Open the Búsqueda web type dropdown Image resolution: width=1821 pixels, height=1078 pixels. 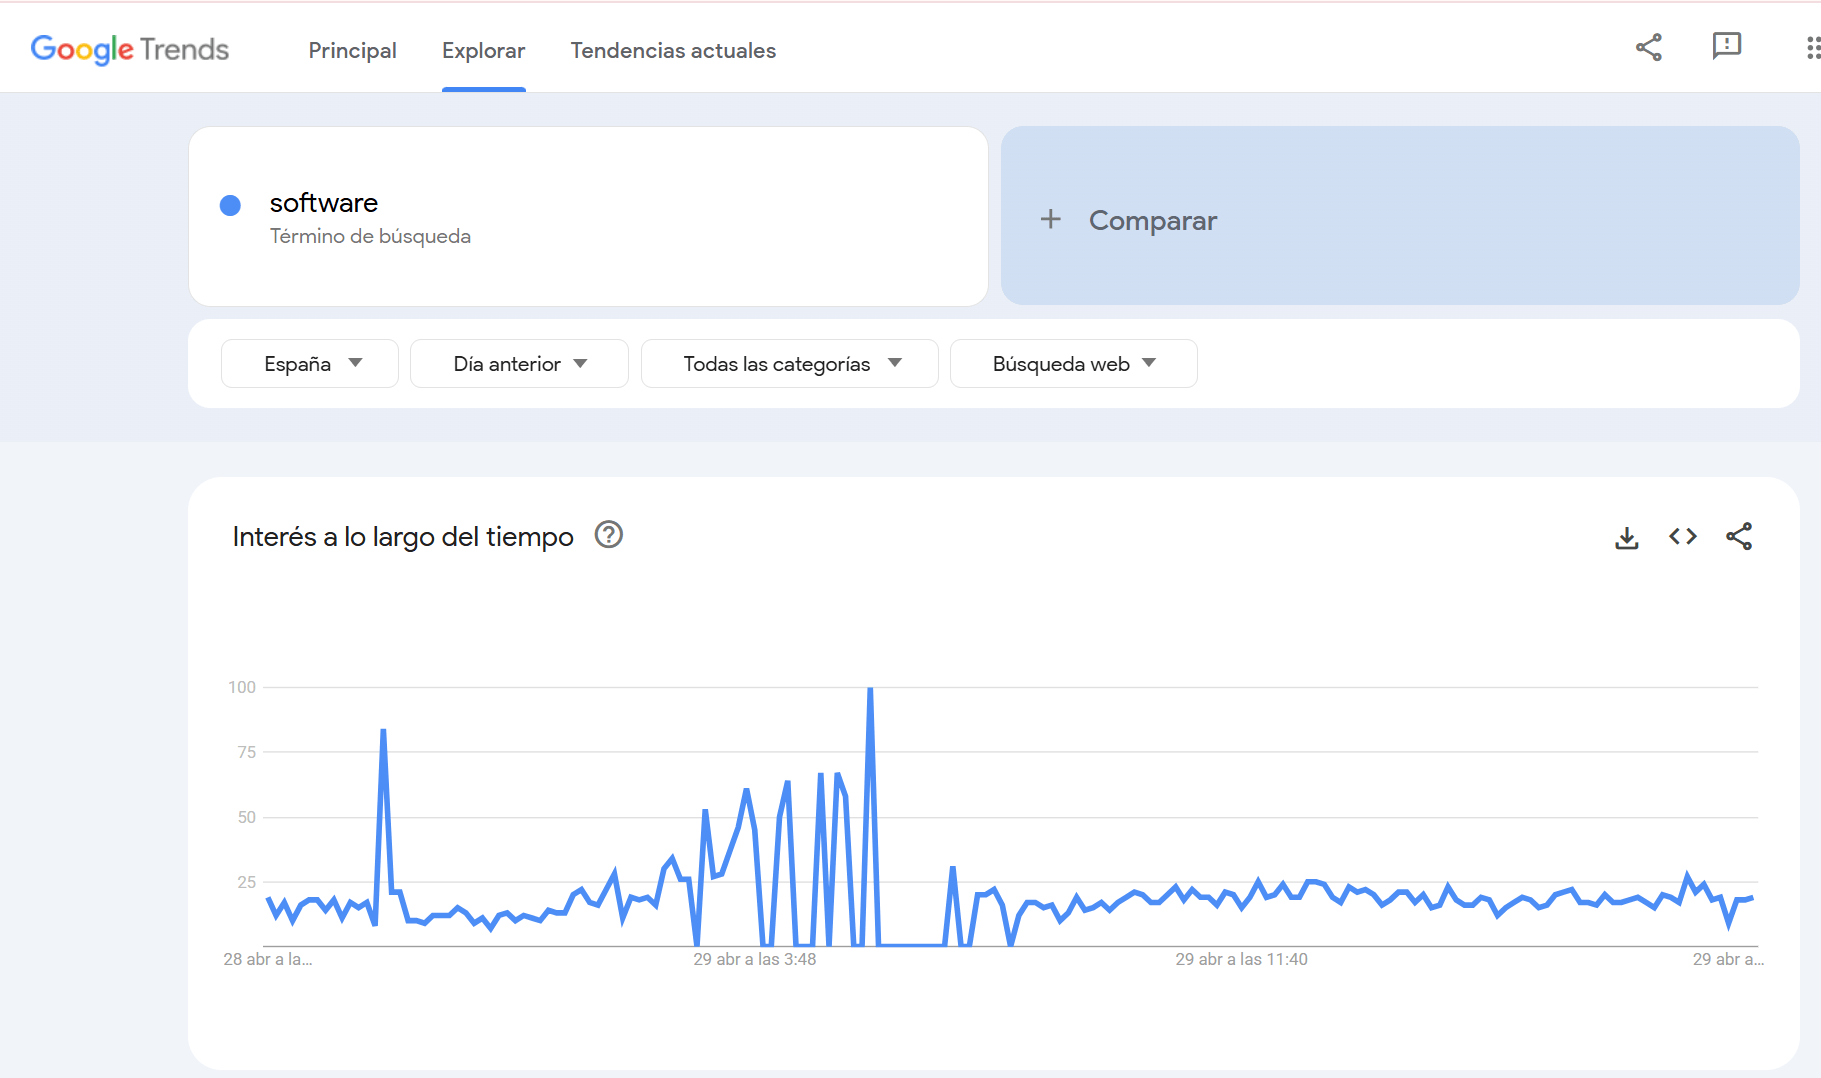1074,363
